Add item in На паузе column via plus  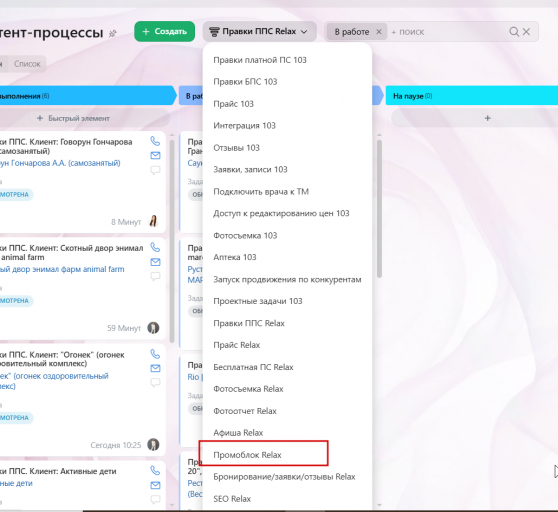pyautogui.click(x=488, y=118)
